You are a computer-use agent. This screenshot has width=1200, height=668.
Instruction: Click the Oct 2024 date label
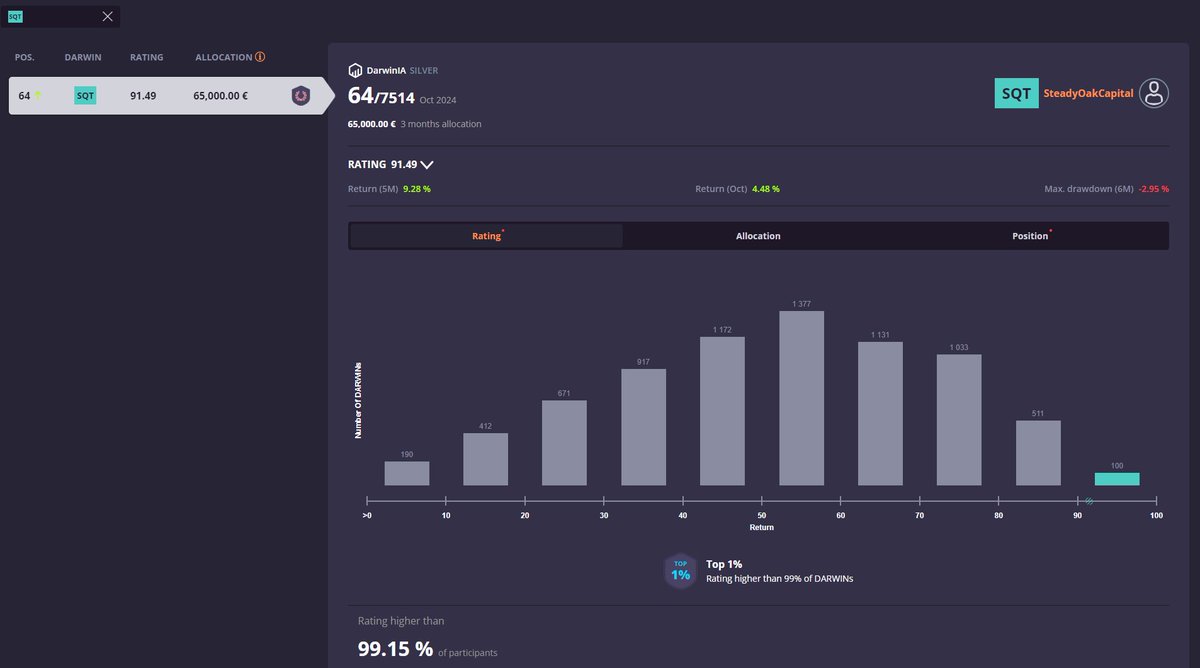click(x=439, y=100)
